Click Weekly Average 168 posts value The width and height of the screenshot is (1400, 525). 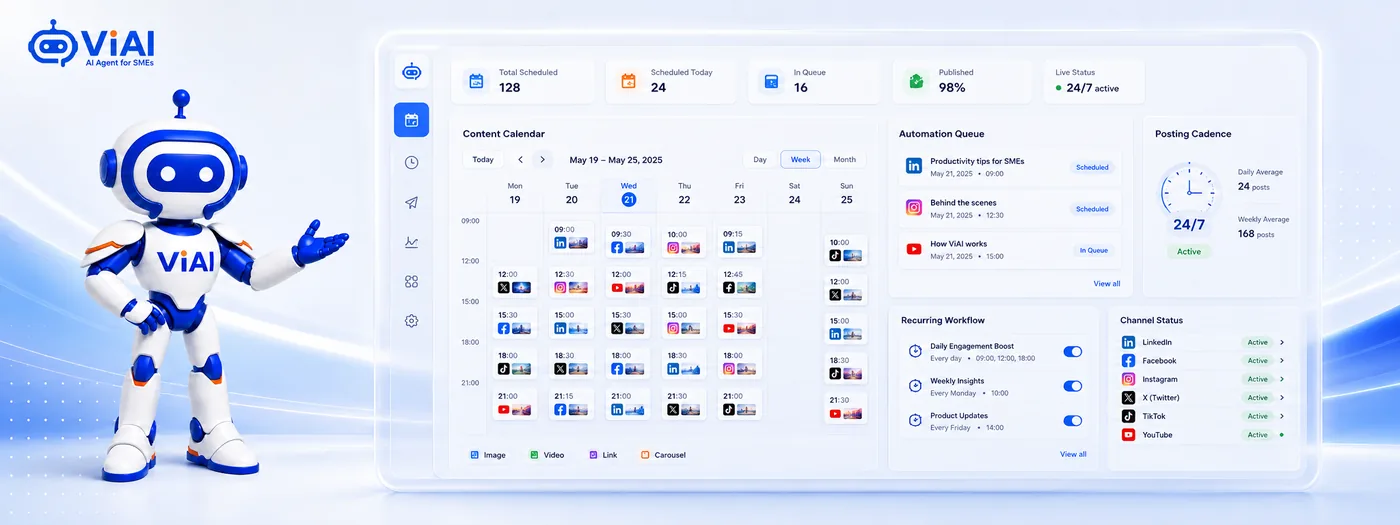(1256, 233)
